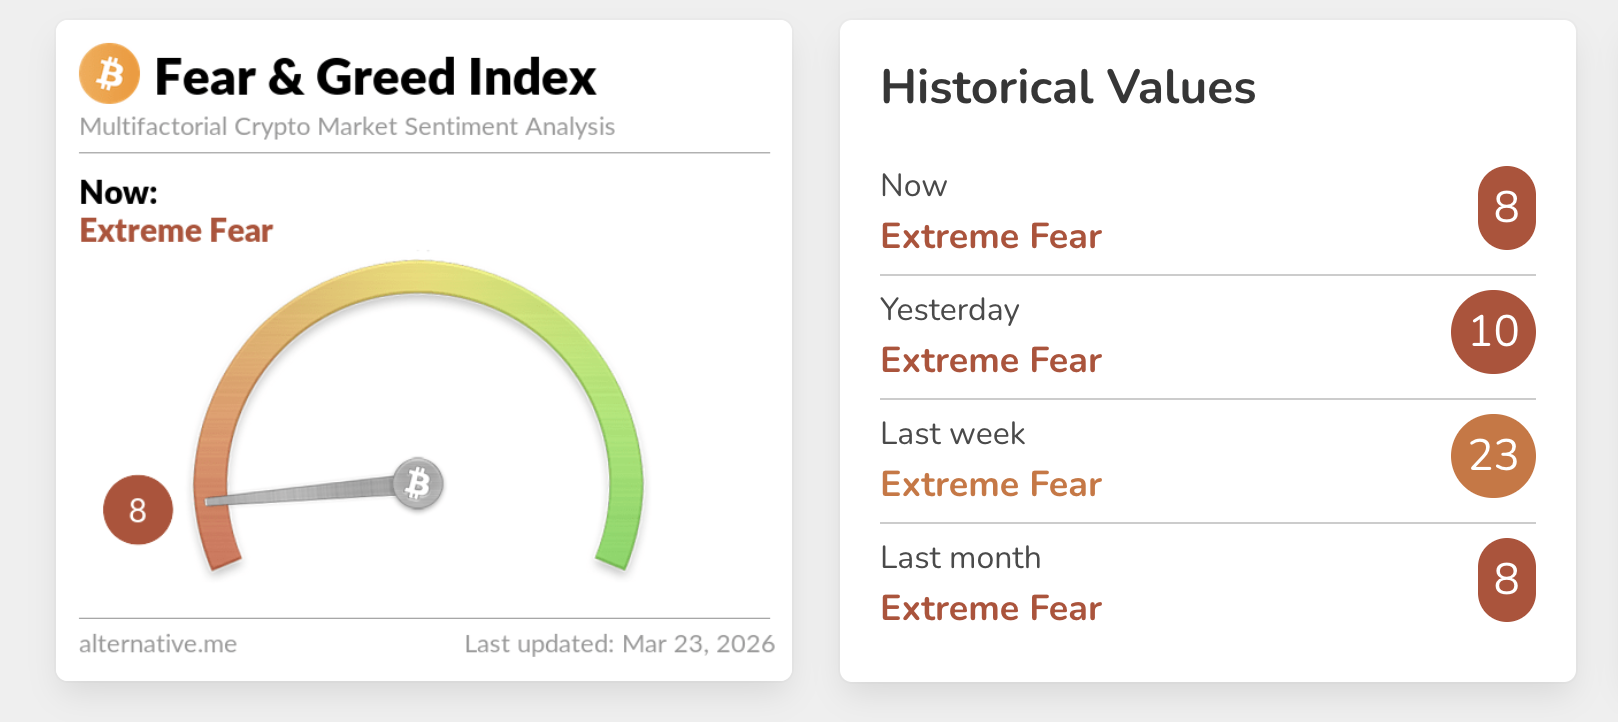Click the alternative.me source text
Screen dimensions: 1618x722
point(158,644)
